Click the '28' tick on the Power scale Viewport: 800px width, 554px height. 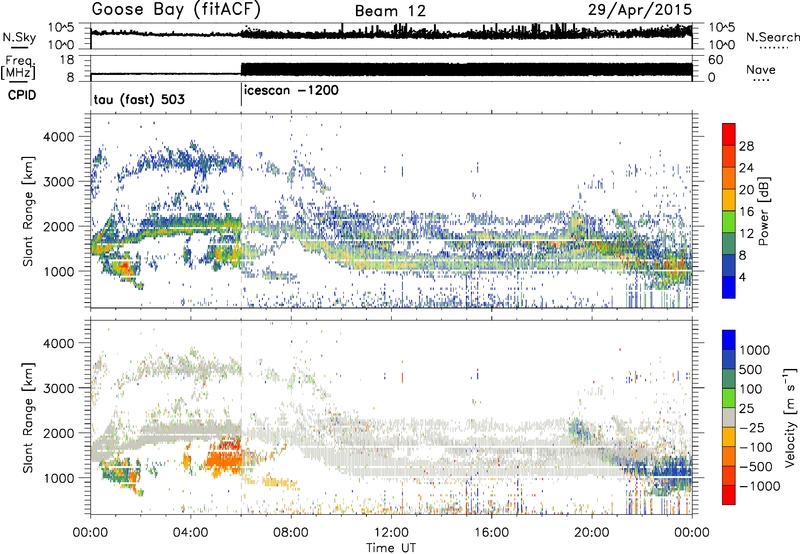[x=746, y=146]
